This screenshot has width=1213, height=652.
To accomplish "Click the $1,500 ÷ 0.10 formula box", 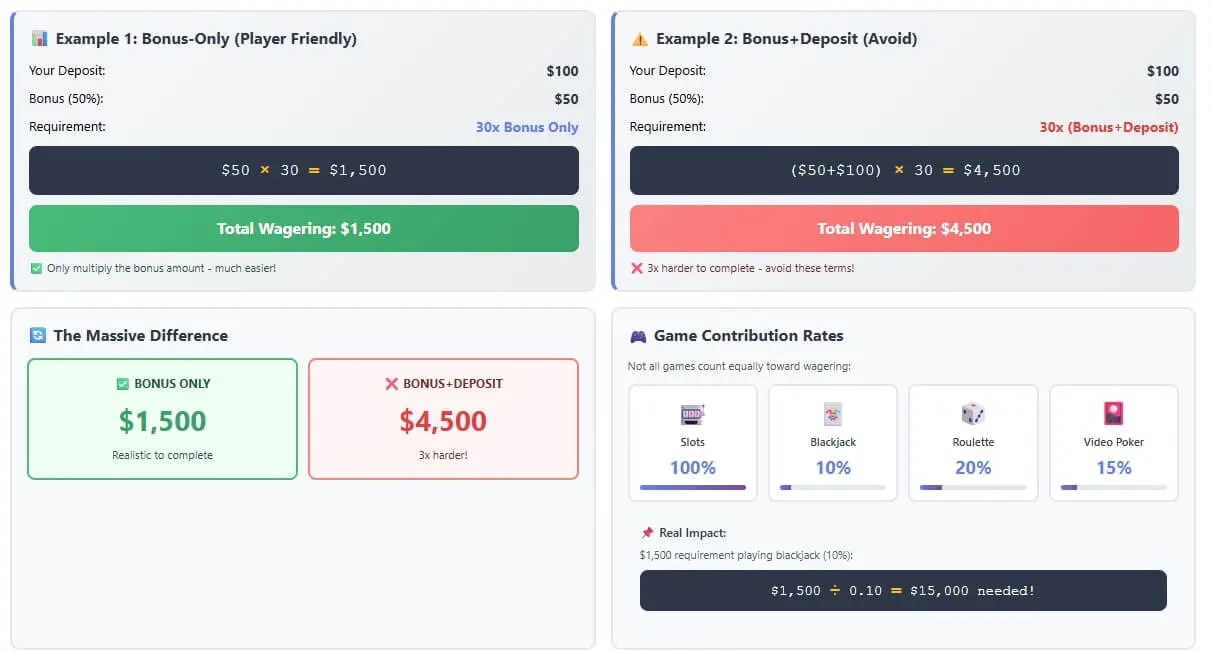I will 903,591.
